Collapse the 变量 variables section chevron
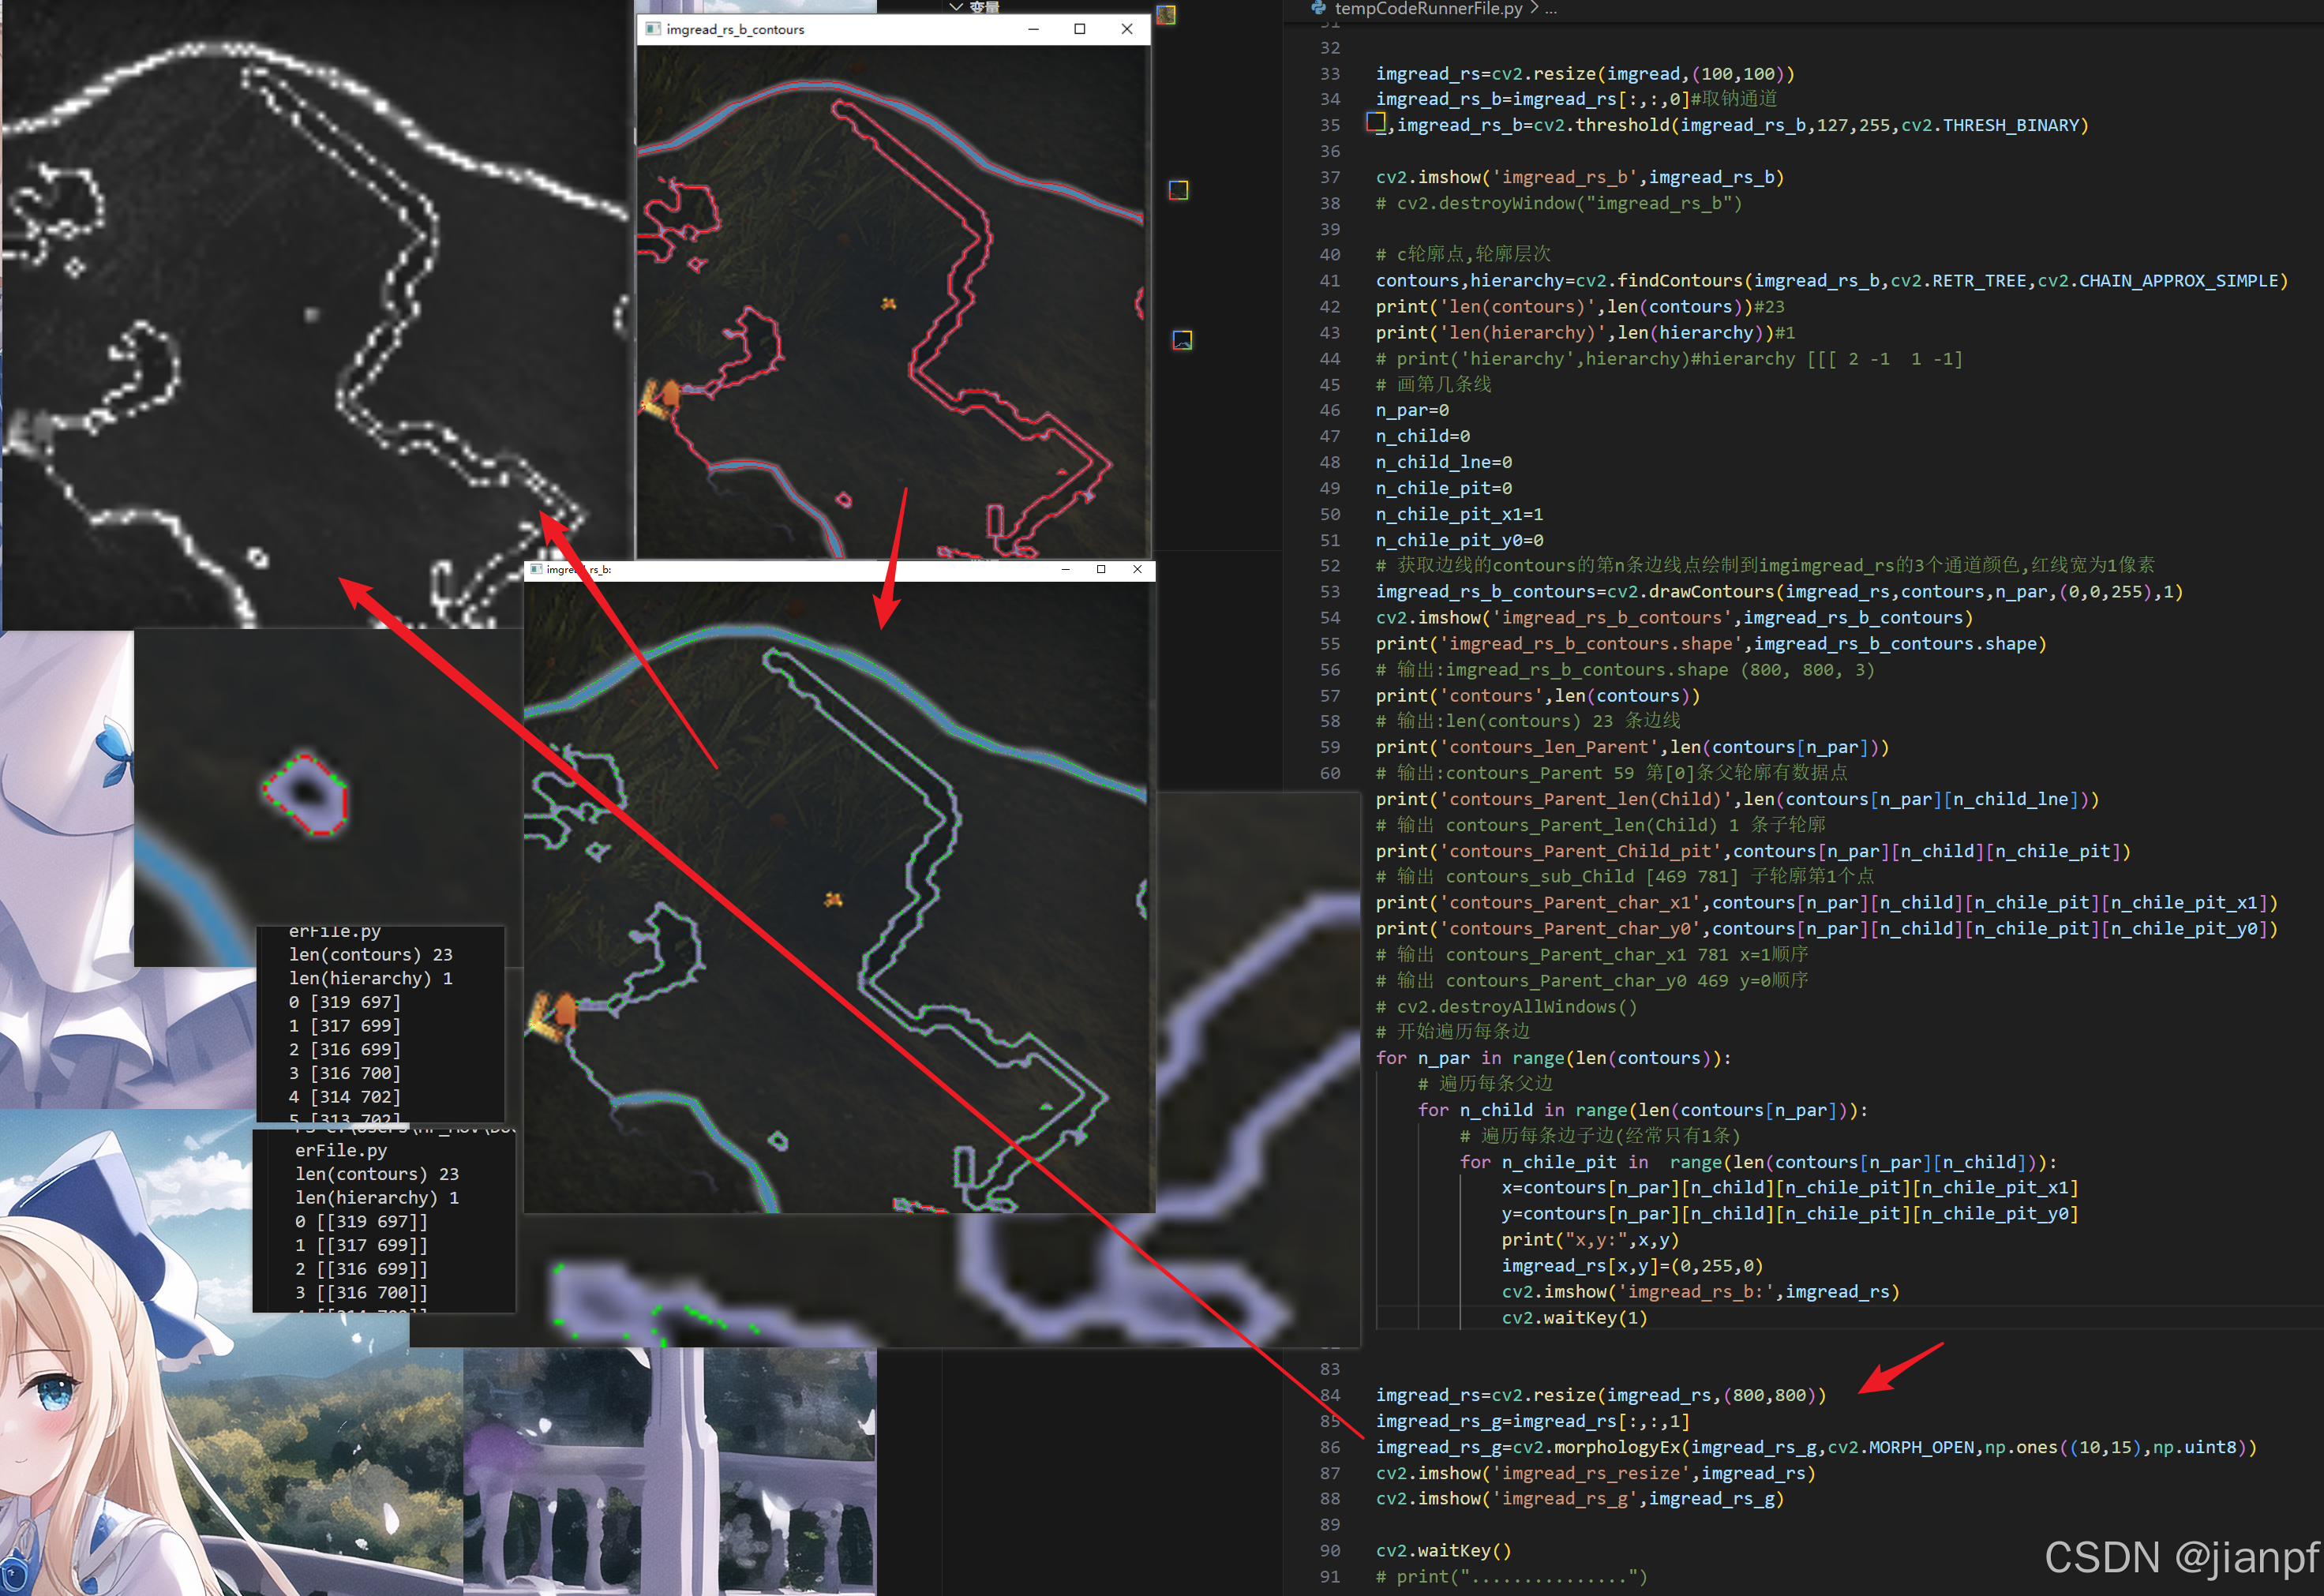The height and width of the screenshot is (1596, 2324). (956, 6)
